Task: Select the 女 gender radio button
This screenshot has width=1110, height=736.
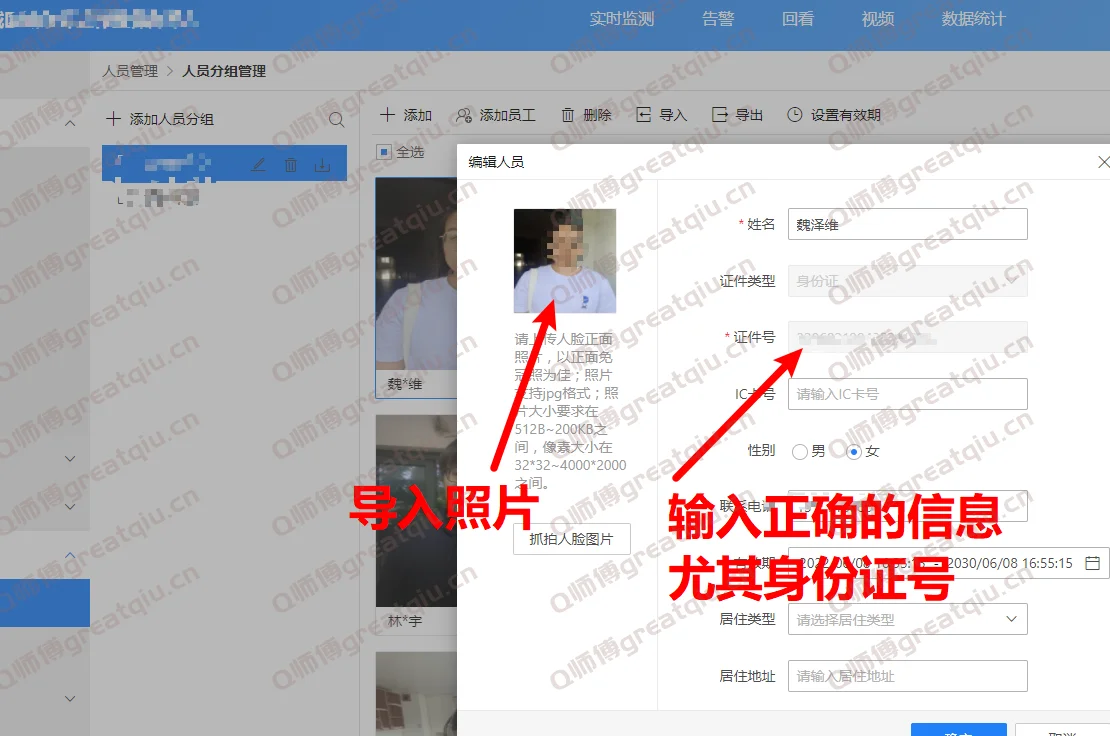Action: coord(853,452)
